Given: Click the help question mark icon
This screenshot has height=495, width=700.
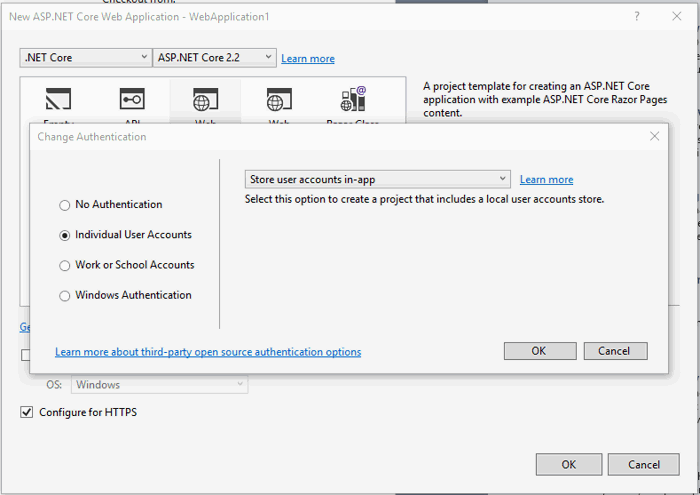Looking at the screenshot, I should pos(637,17).
